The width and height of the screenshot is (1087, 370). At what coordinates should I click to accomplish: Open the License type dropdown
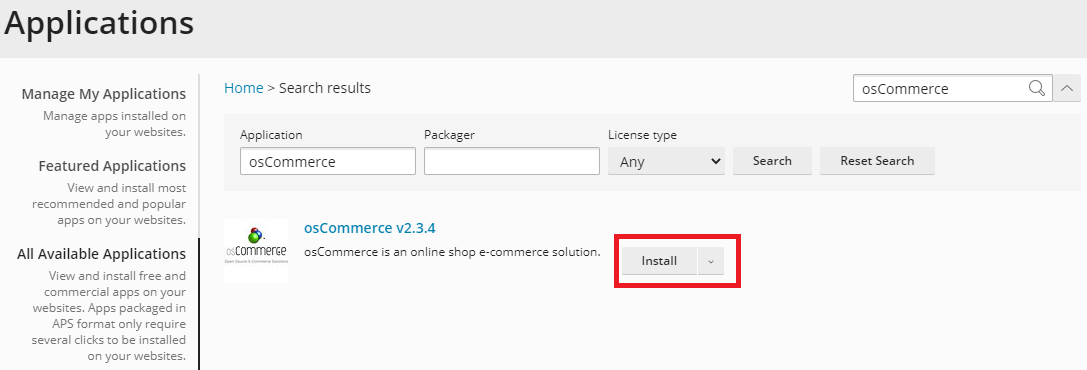coord(666,161)
